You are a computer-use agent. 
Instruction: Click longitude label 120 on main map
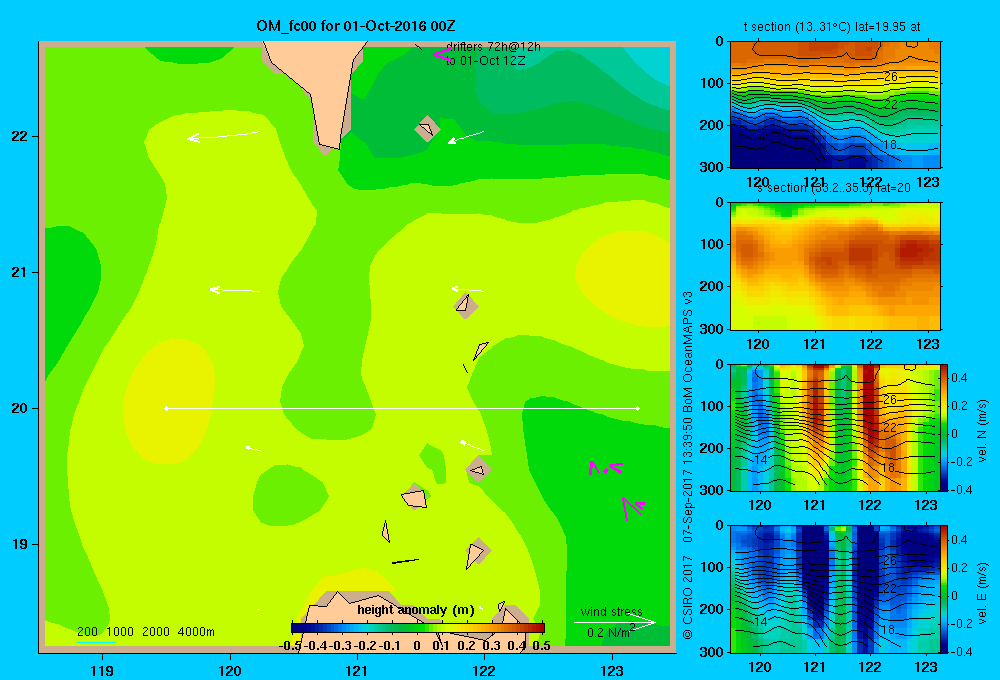(230, 670)
